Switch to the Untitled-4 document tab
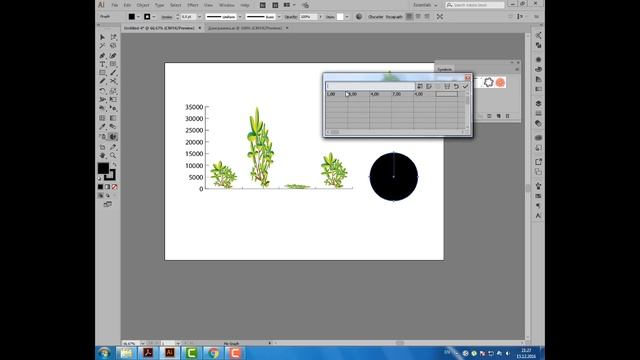The height and width of the screenshot is (360, 640). pos(159,28)
